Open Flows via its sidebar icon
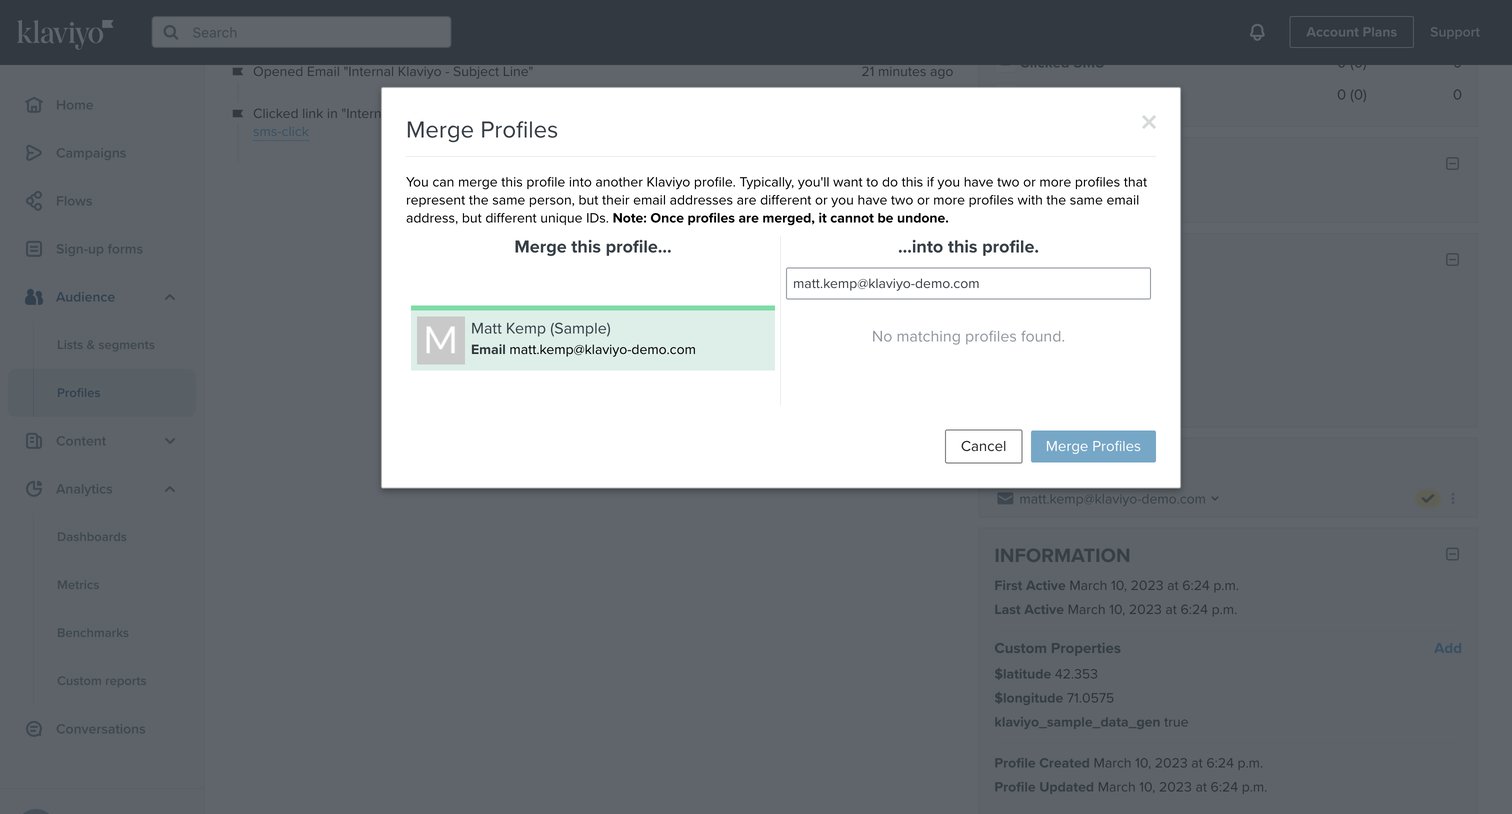 point(34,201)
